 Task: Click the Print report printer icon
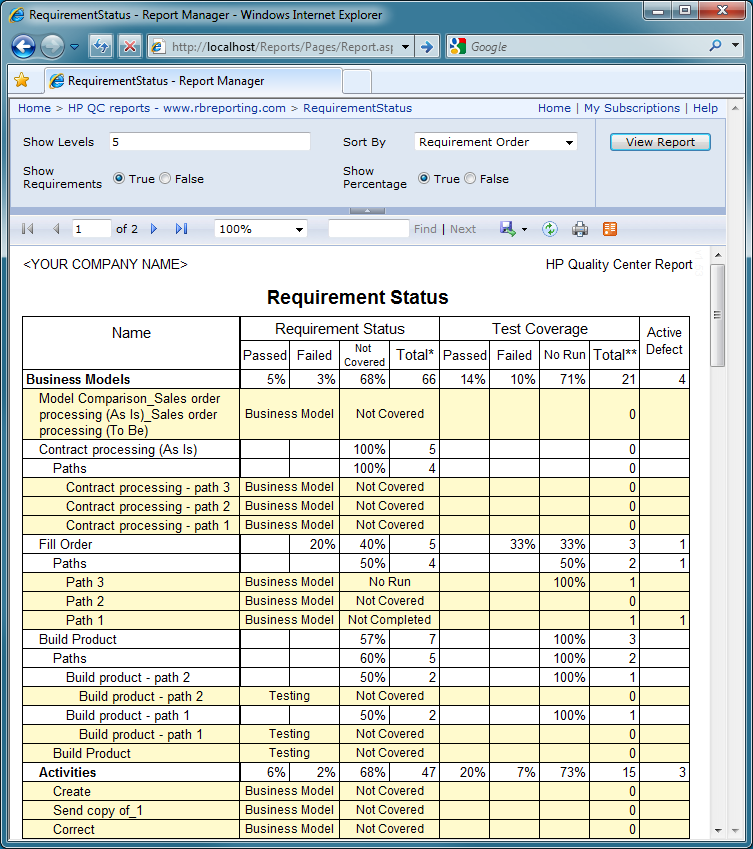pyautogui.click(x=580, y=229)
